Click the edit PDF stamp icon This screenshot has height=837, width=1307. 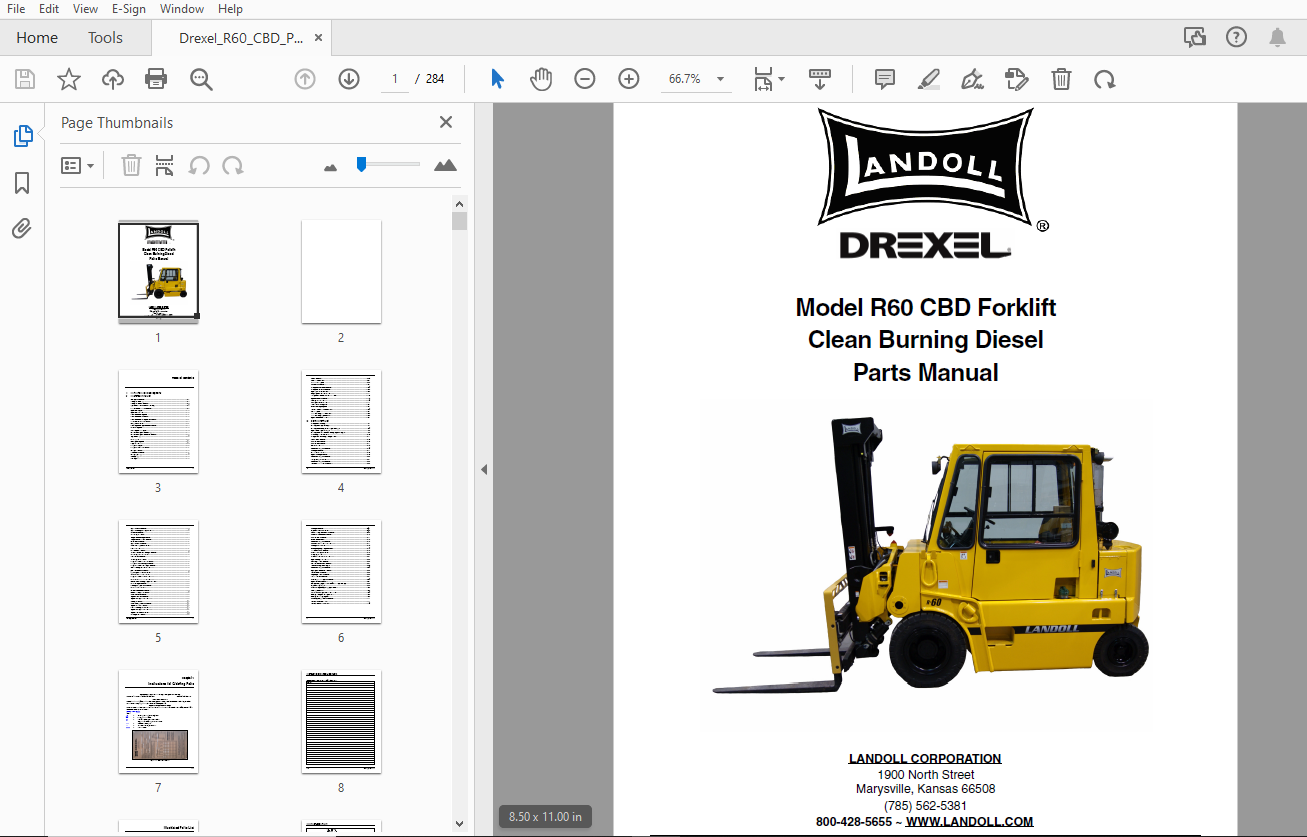pos(1017,79)
